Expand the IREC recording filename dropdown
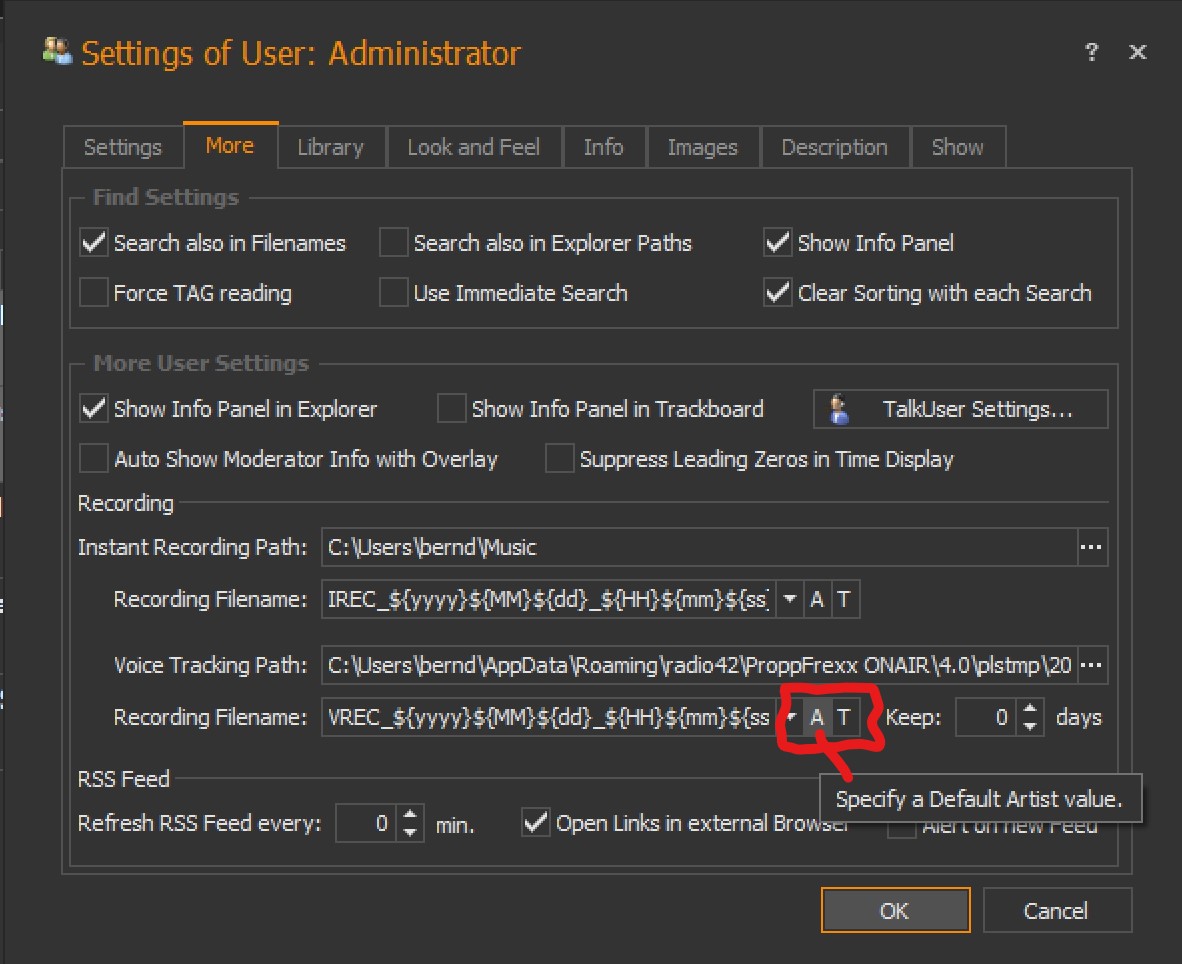 [x=790, y=599]
